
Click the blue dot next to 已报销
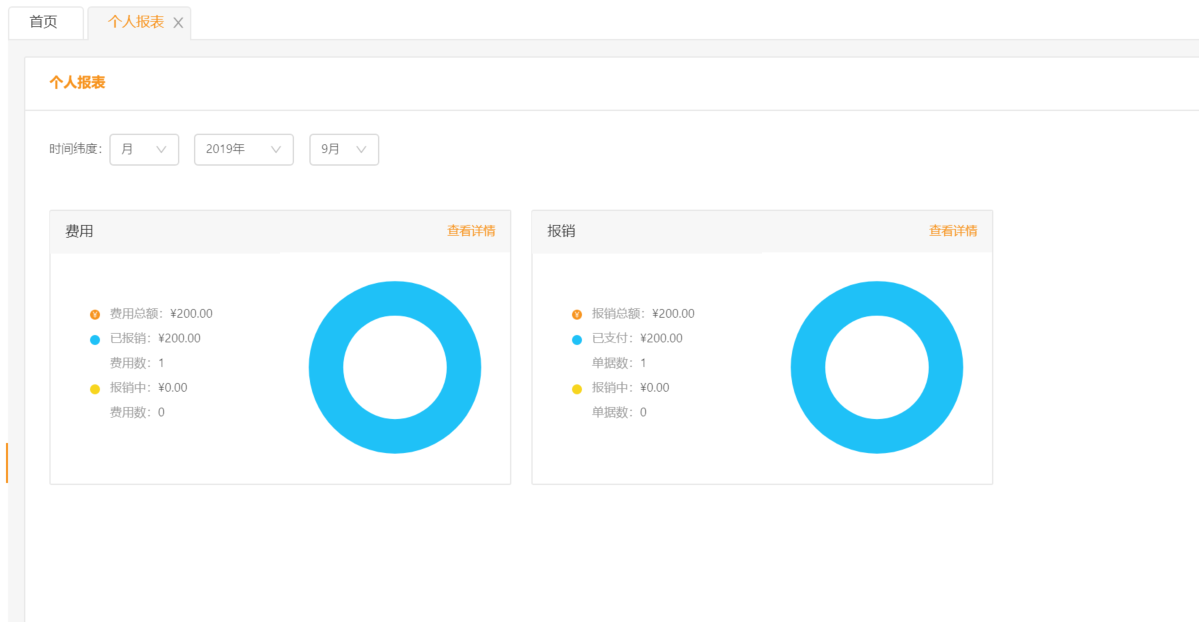click(95, 339)
